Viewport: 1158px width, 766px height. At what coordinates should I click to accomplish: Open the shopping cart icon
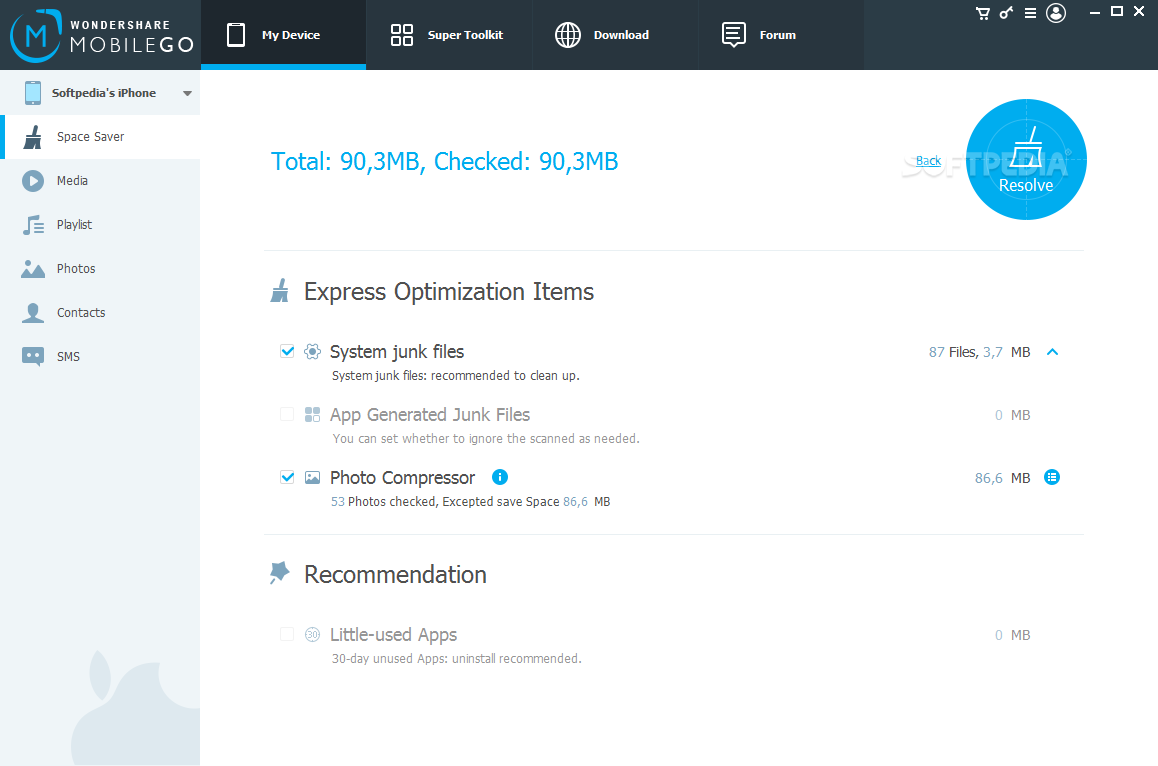click(x=982, y=13)
